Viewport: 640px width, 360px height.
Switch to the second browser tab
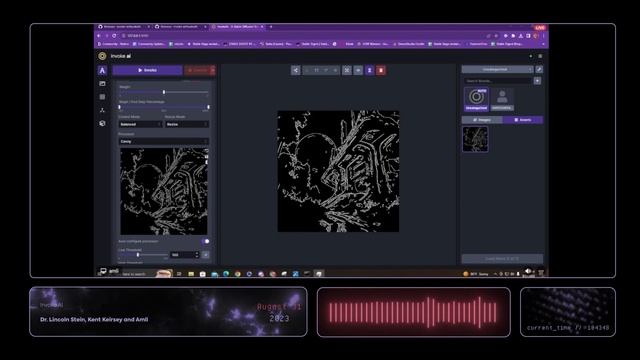coord(180,27)
